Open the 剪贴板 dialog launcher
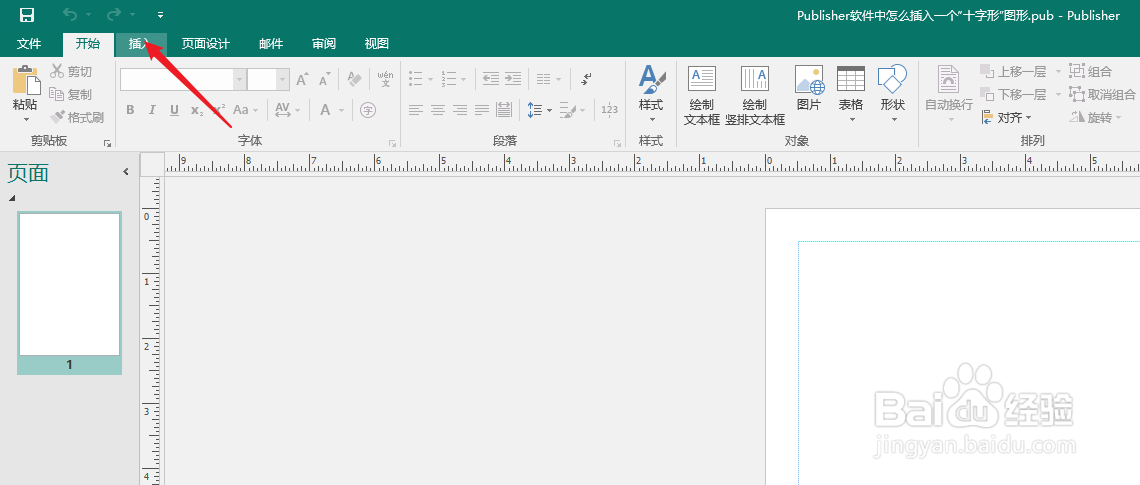The height and width of the screenshot is (485, 1140). (x=107, y=143)
